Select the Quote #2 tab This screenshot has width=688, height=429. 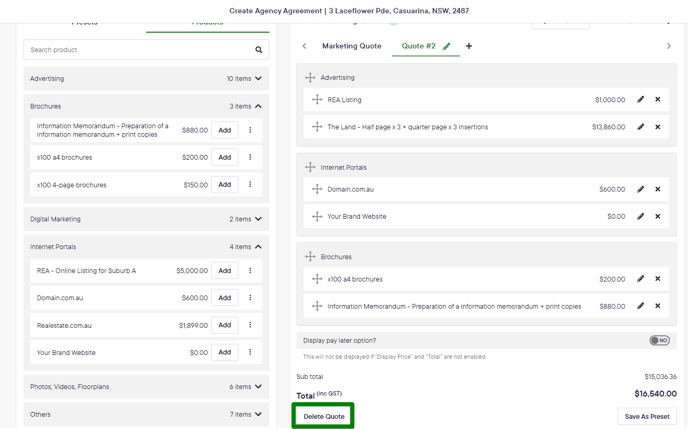click(418, 46)
